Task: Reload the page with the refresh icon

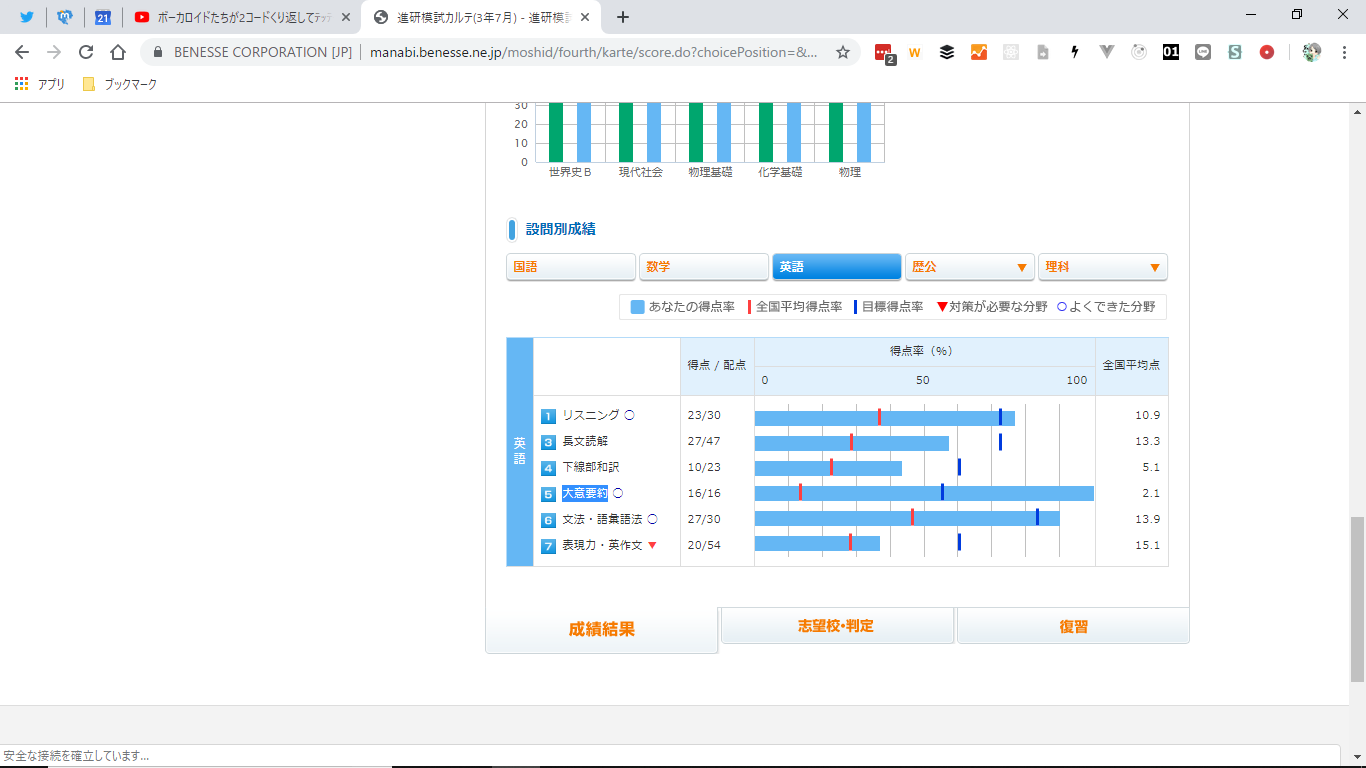Action: point(86,52)
